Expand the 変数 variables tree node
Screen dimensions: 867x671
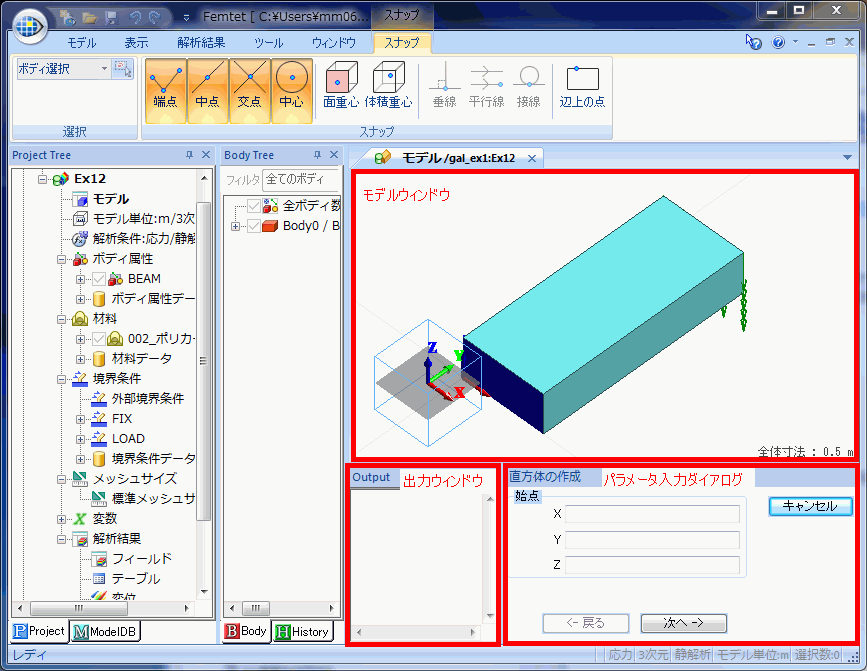pyautogui.click(x=61, y=519)
